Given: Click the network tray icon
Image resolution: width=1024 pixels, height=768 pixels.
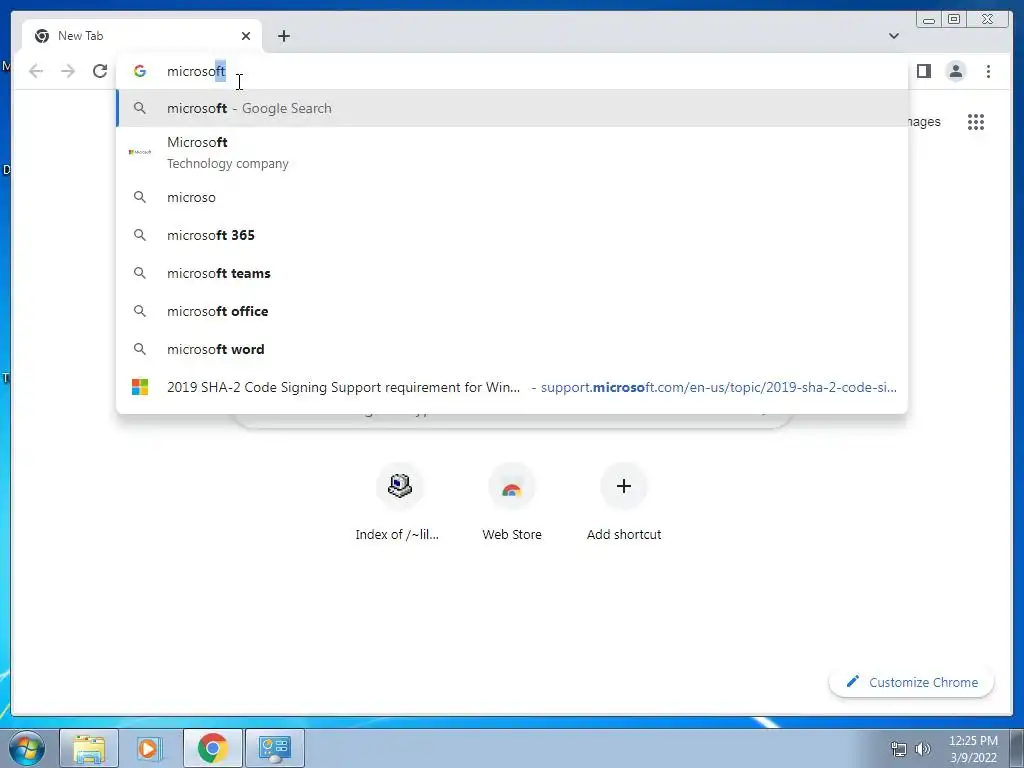Looking at the screenshot, I should point(899,749).
